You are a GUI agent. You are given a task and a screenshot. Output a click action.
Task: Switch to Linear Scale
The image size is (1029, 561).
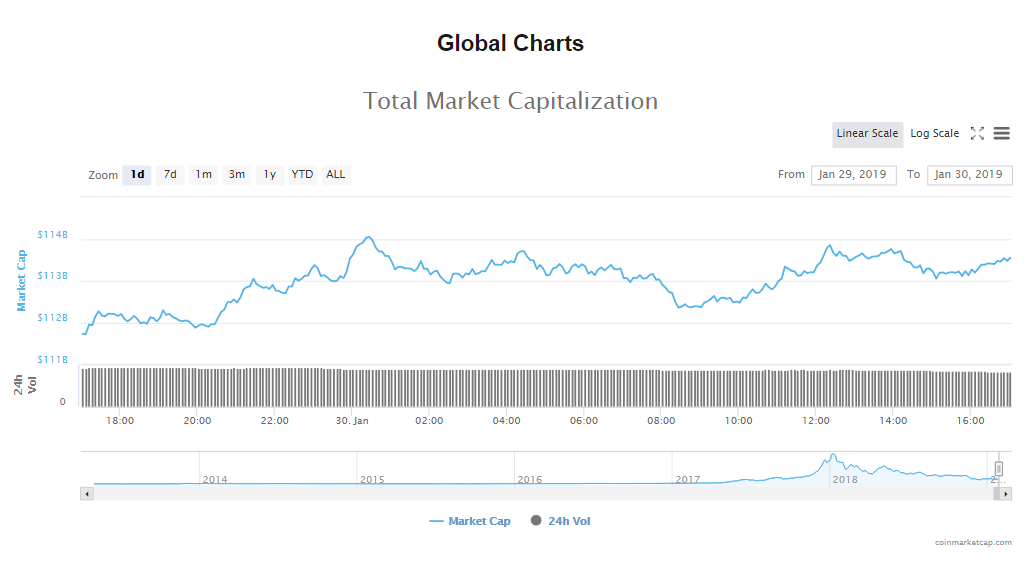click(x=867, y=134)
